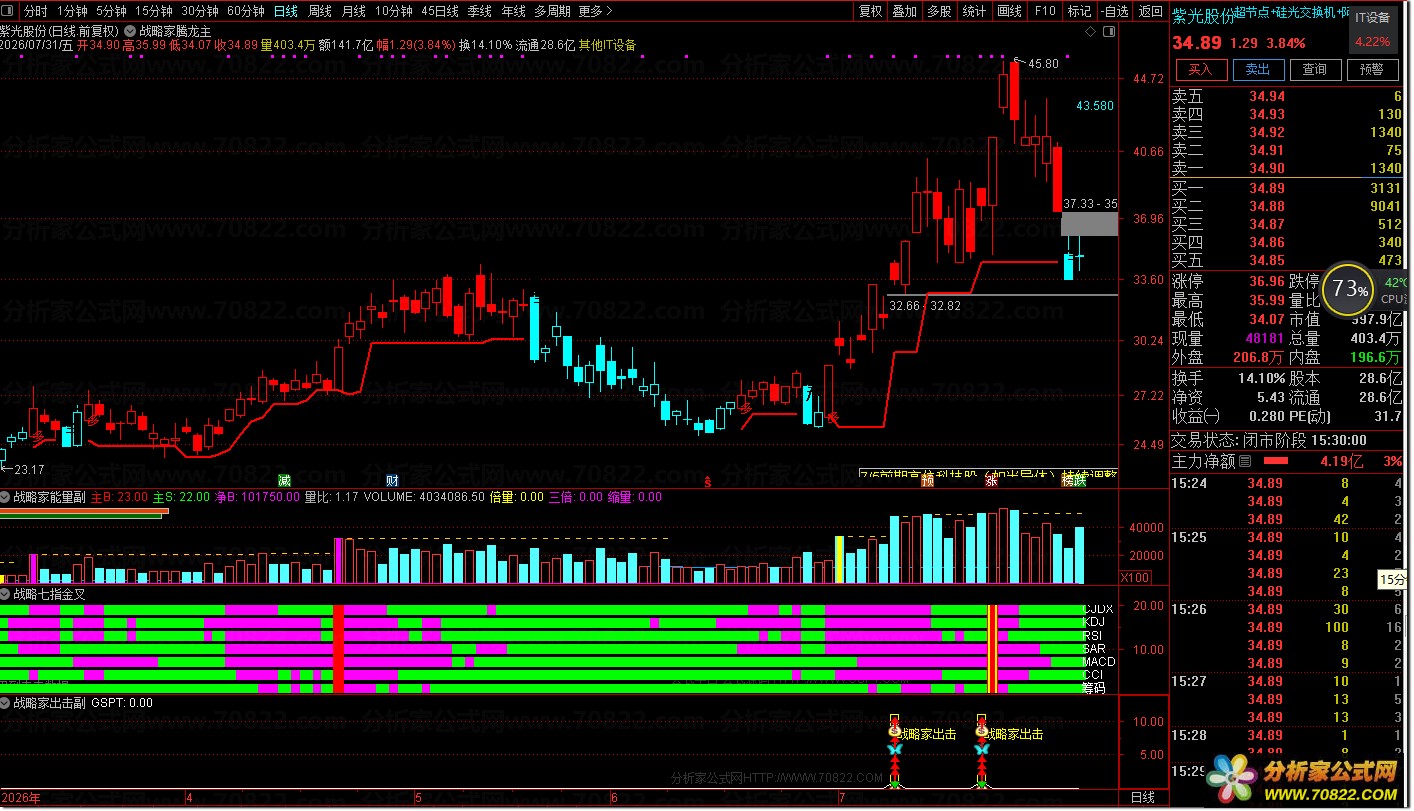Click the 2026年 label on time axis
The image size is (1414, 811).
click(21, 797)
